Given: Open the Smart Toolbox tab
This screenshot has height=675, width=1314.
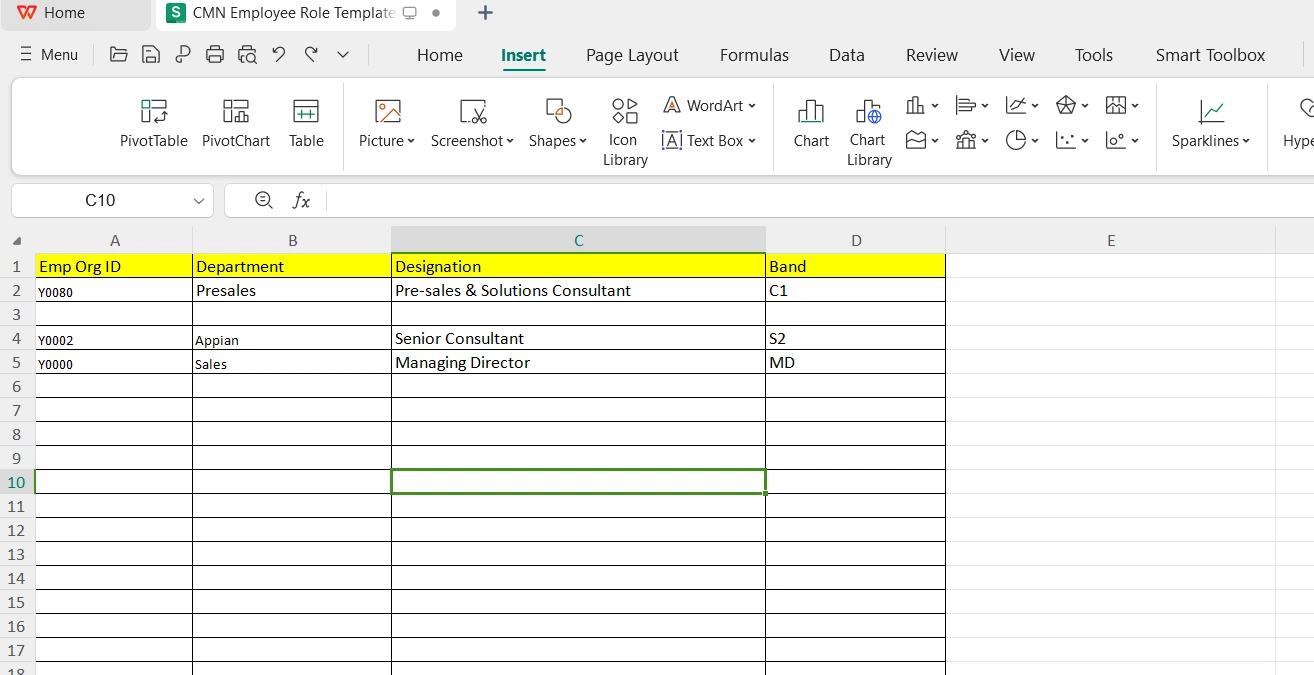Looking at the screenshot, I should (1210, 55).
